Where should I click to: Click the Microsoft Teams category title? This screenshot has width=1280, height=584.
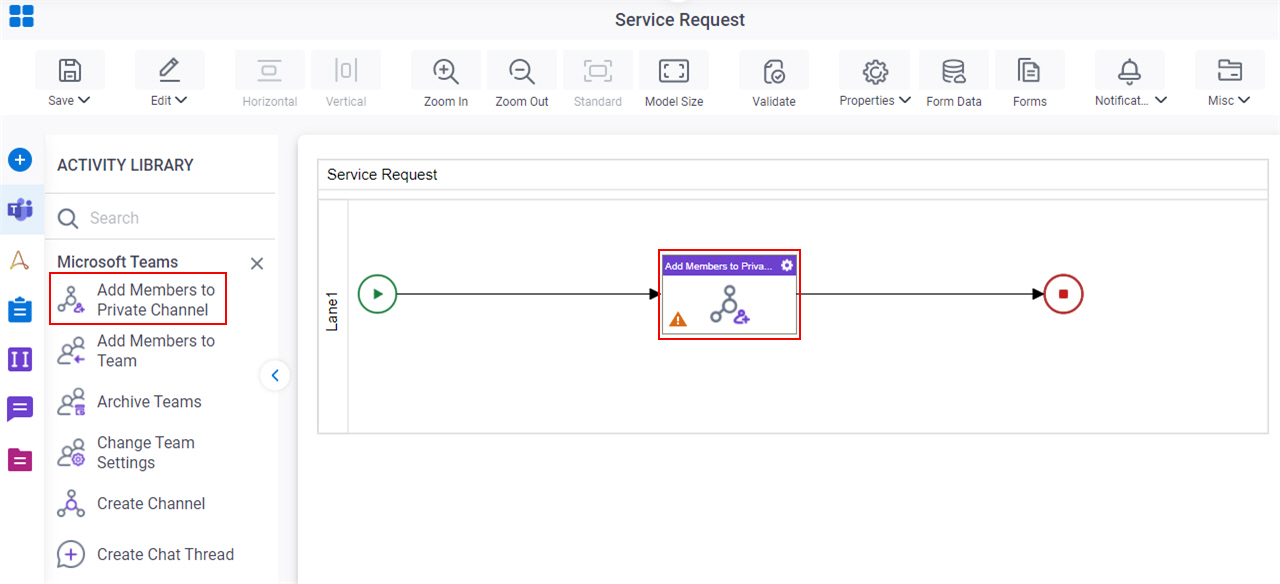point(117,262)
